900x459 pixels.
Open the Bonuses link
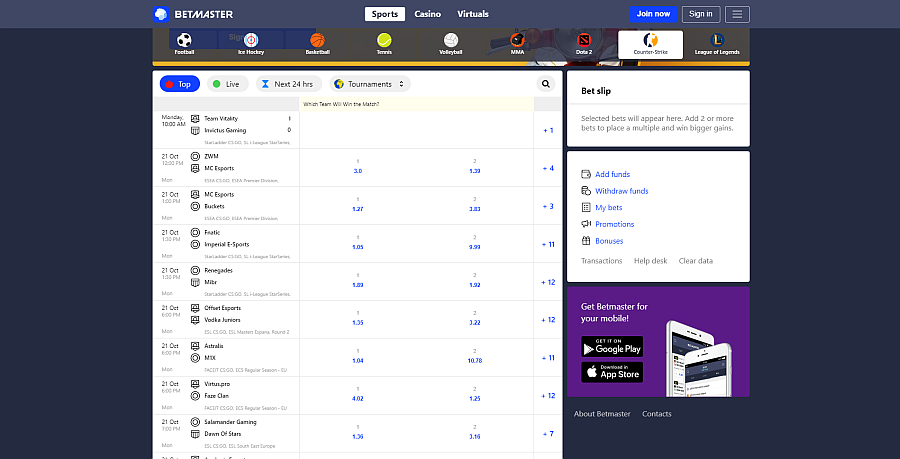click(609, 241)
